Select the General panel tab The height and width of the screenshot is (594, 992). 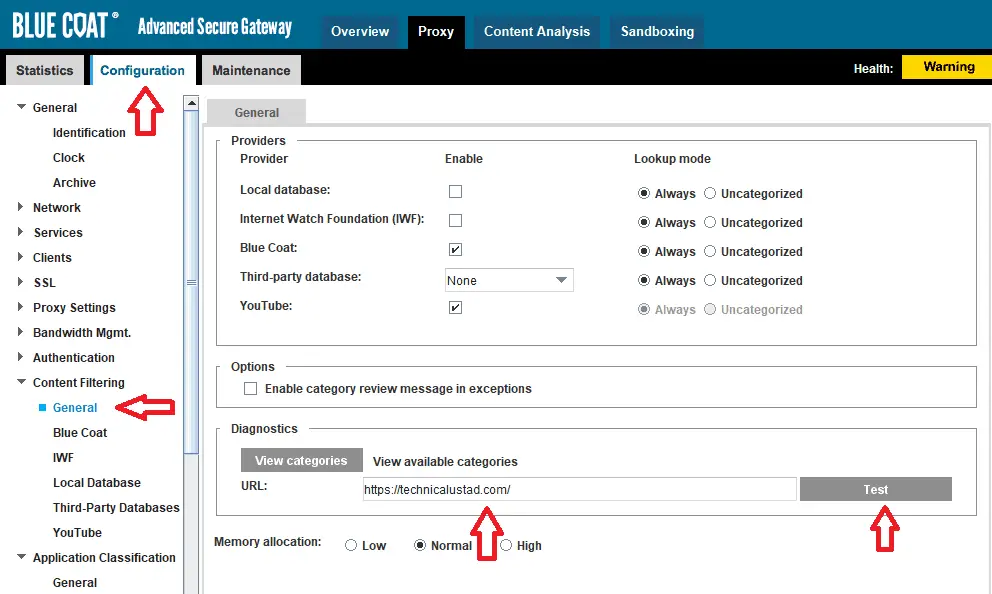(256, 113)
